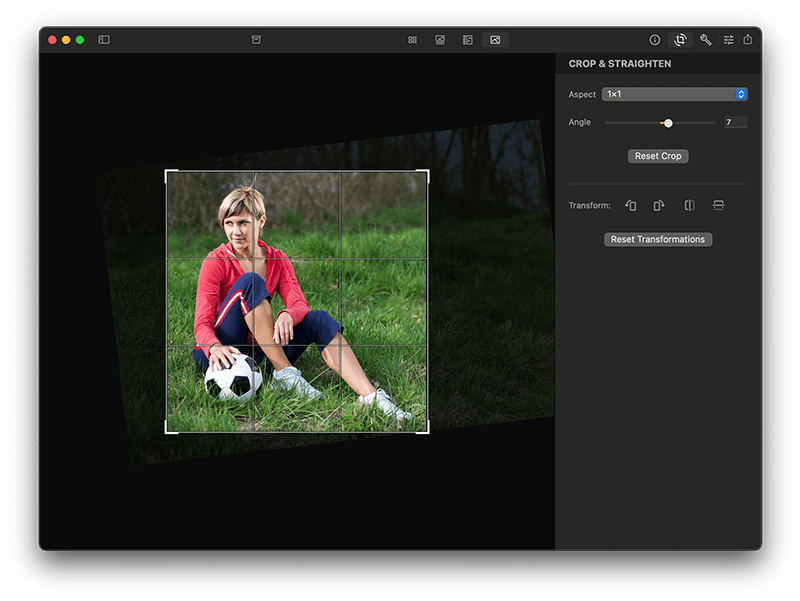Viewport: 800px width, 601px height.
Task: Select the rotate left transform icon
Action: [631, 205]
